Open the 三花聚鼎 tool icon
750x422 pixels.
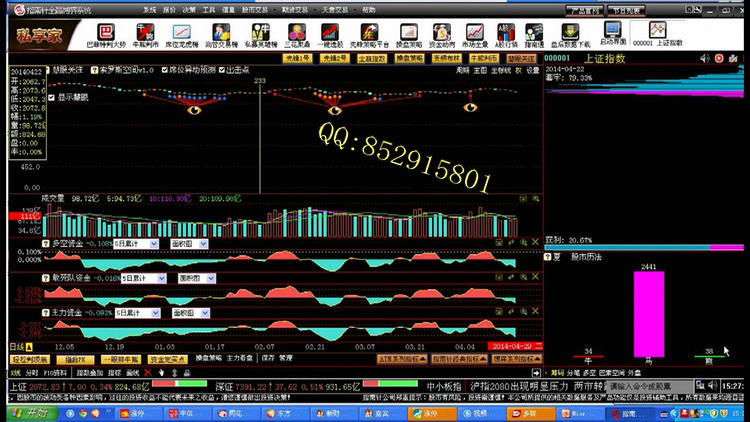tap(296, 34)
